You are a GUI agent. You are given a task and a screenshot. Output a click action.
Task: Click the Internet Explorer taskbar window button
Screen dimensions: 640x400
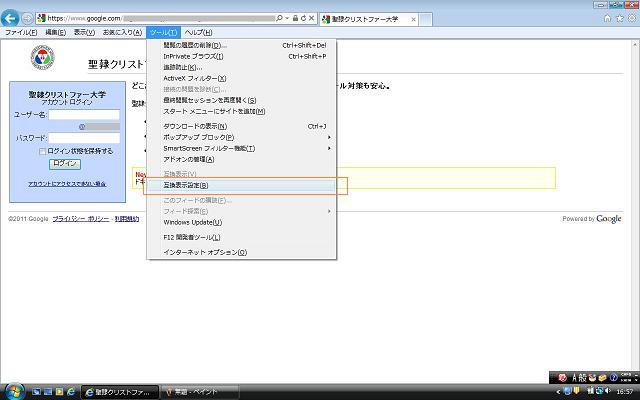click(120, 392)
